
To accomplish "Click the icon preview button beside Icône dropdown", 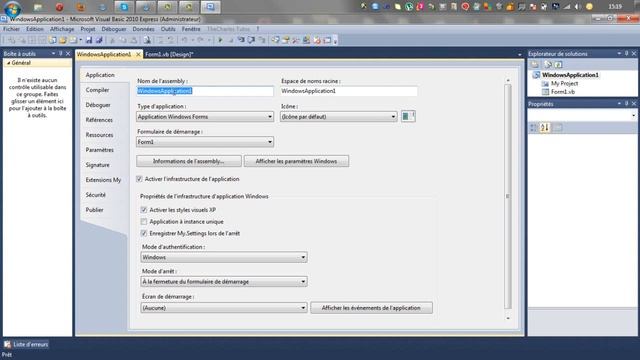I will pos(408,116).
